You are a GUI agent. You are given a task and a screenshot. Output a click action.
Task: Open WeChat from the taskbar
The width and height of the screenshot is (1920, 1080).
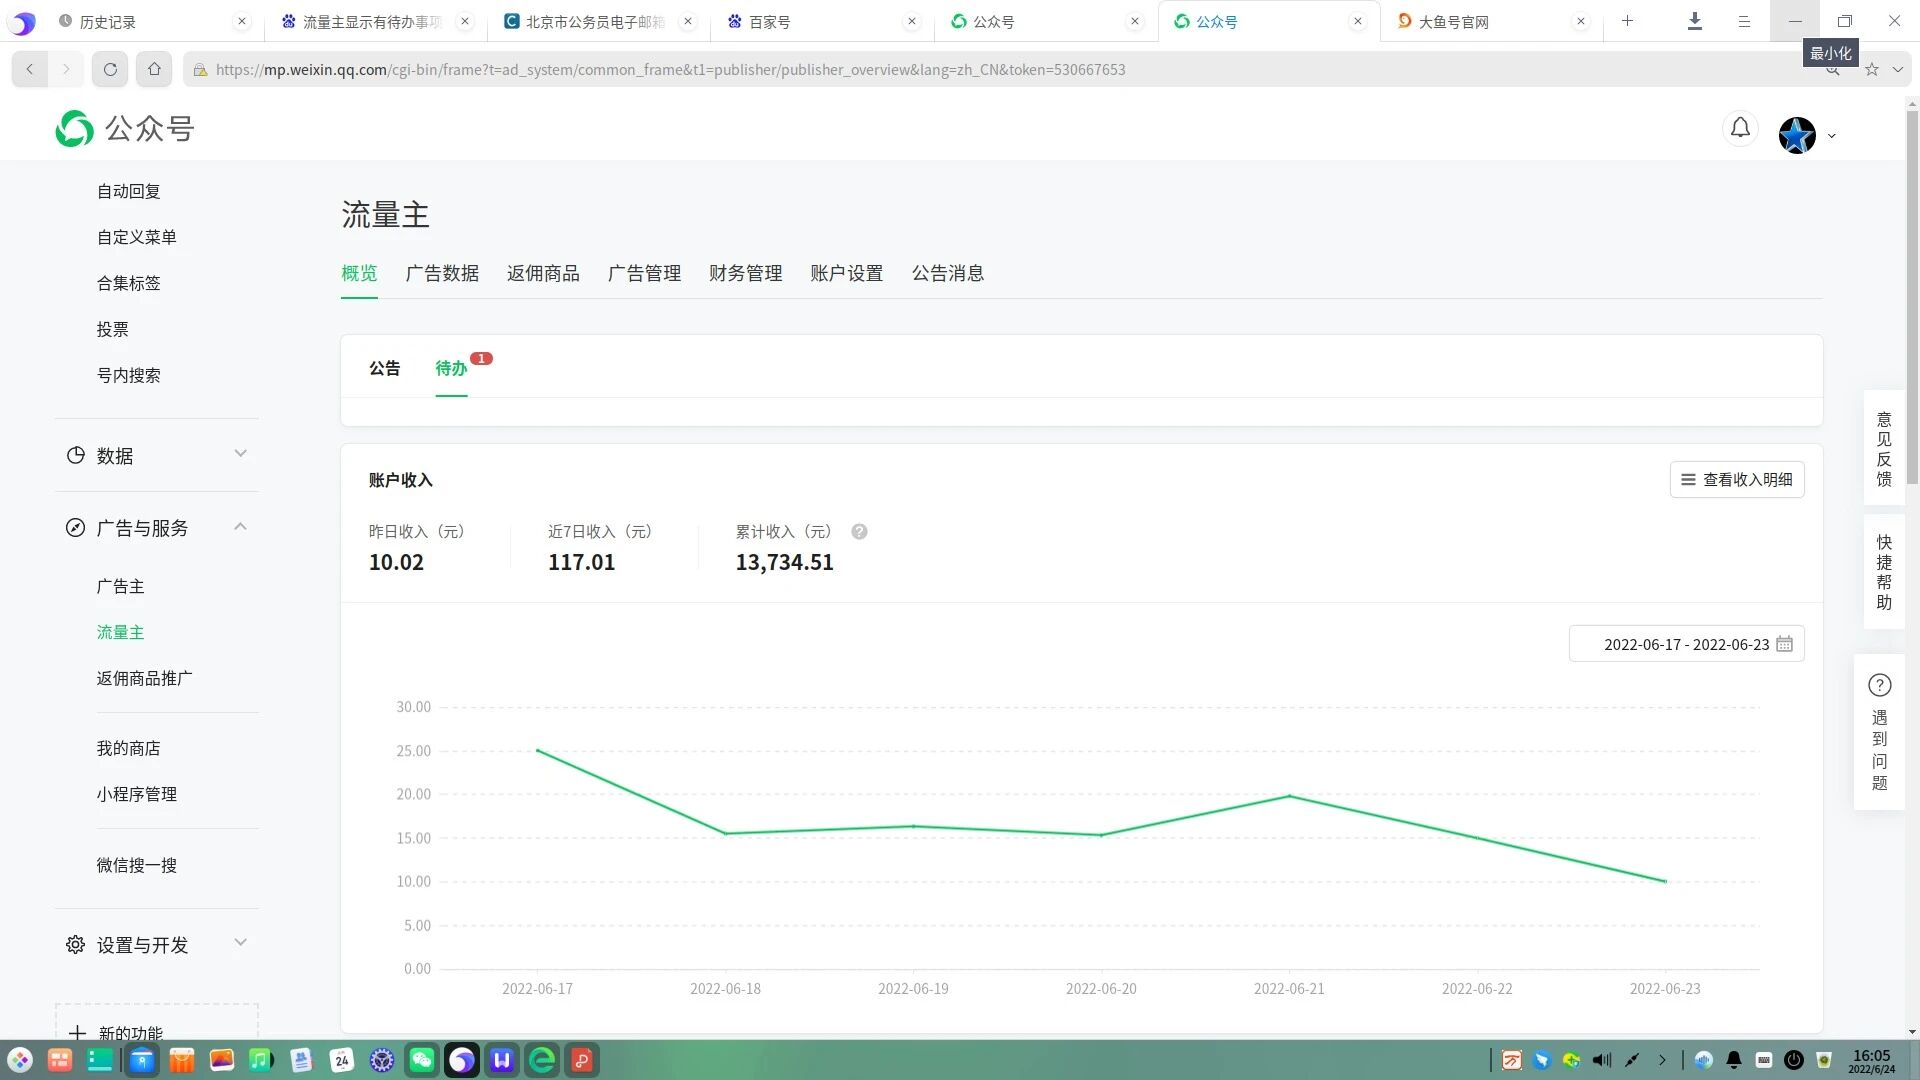(x=421, y=1060)
